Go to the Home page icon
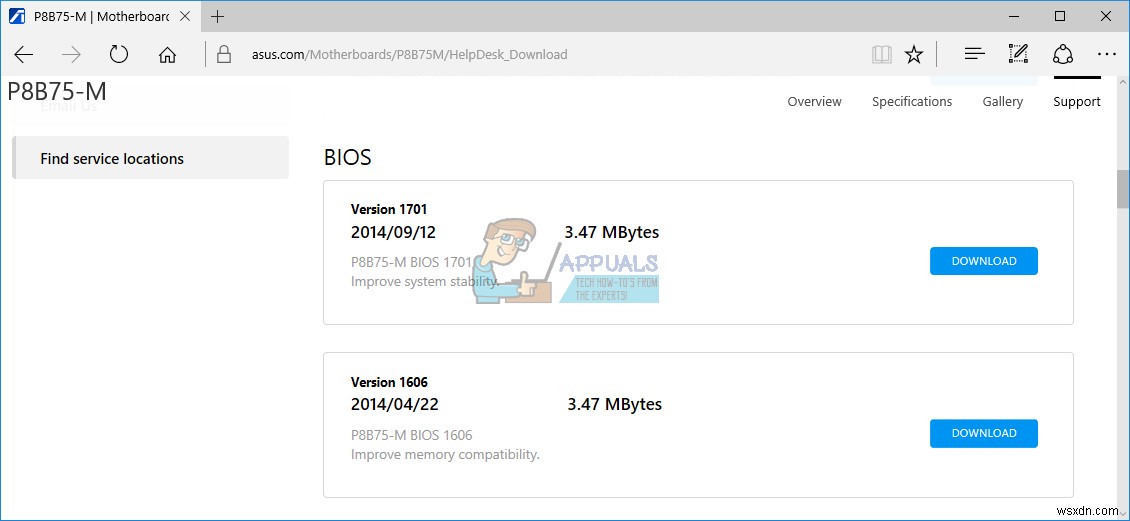The image size is (1130, 521). (x=167, y=54)
